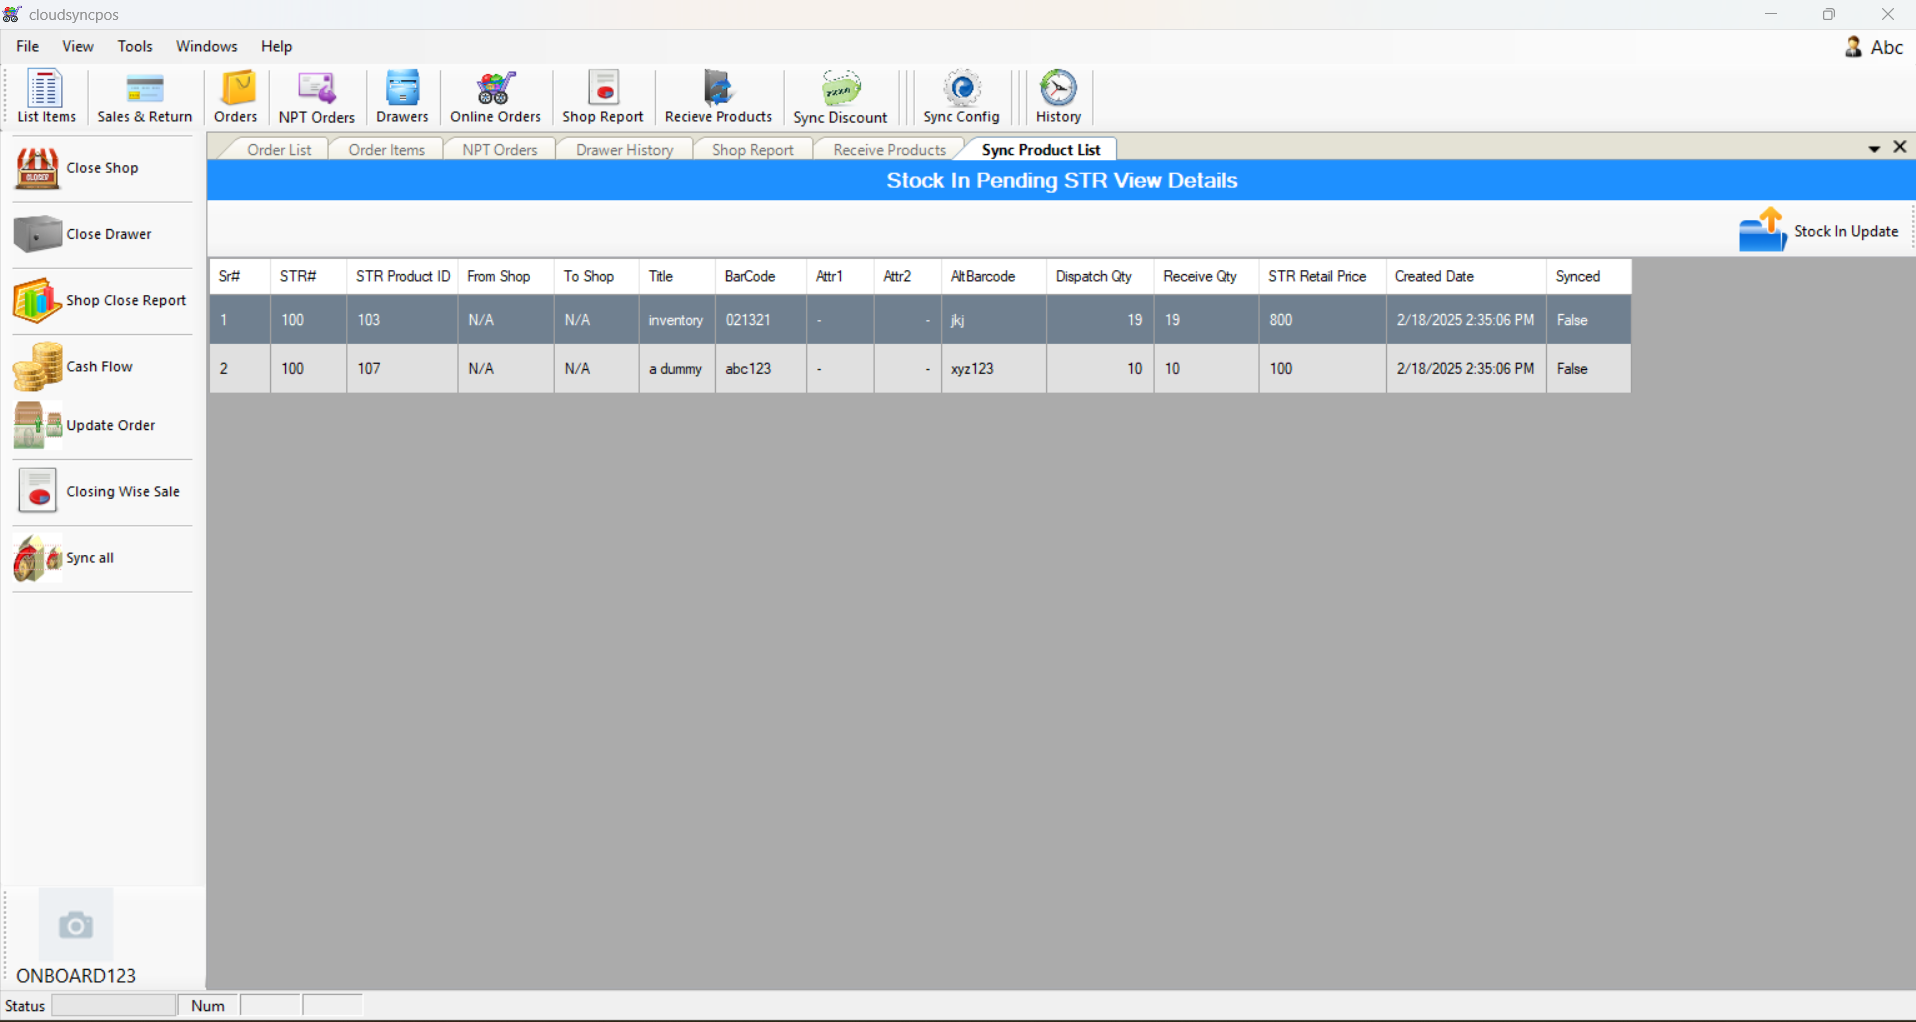The image size is (1916, 1022).
Task: Click the STR# column header
Action: [309, 276]
